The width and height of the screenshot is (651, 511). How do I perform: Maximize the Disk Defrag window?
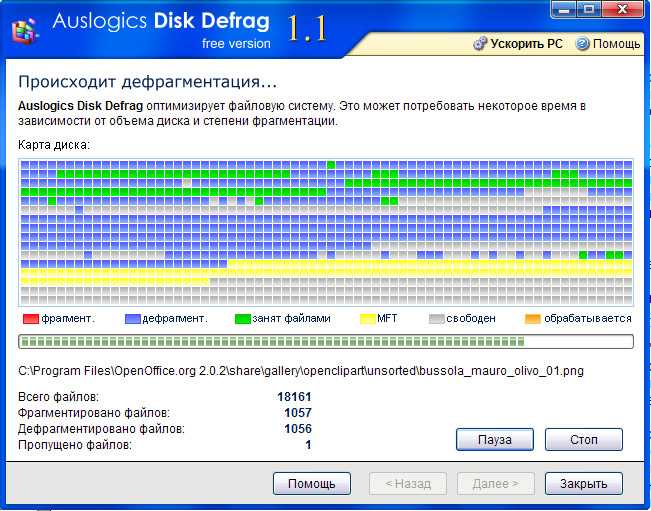tap(590, 9)
